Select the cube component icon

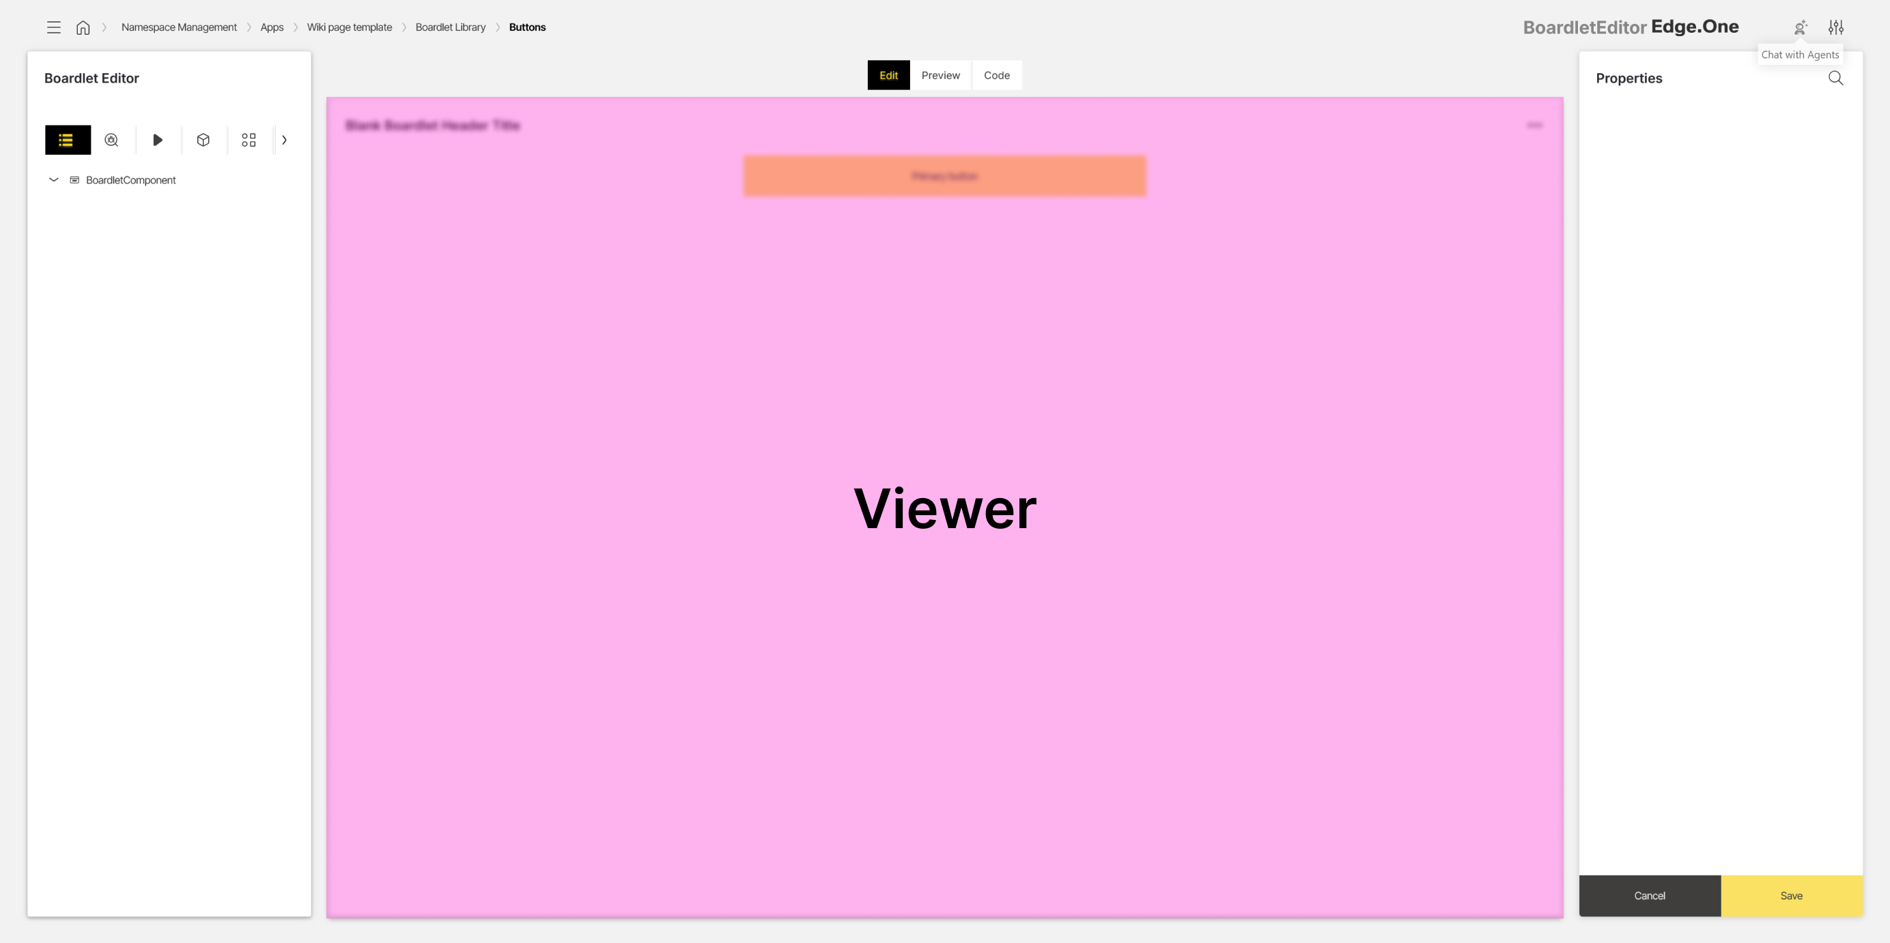203,140
